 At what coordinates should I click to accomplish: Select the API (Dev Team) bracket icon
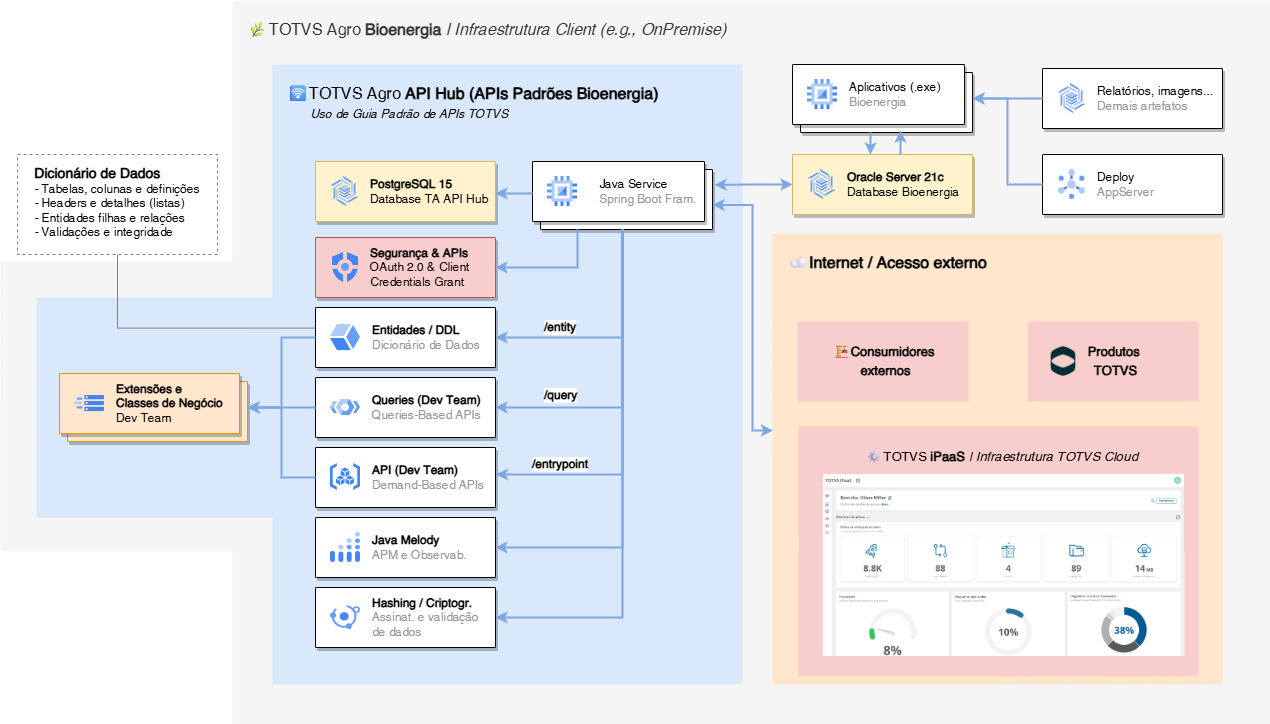(x=345, y=477)
